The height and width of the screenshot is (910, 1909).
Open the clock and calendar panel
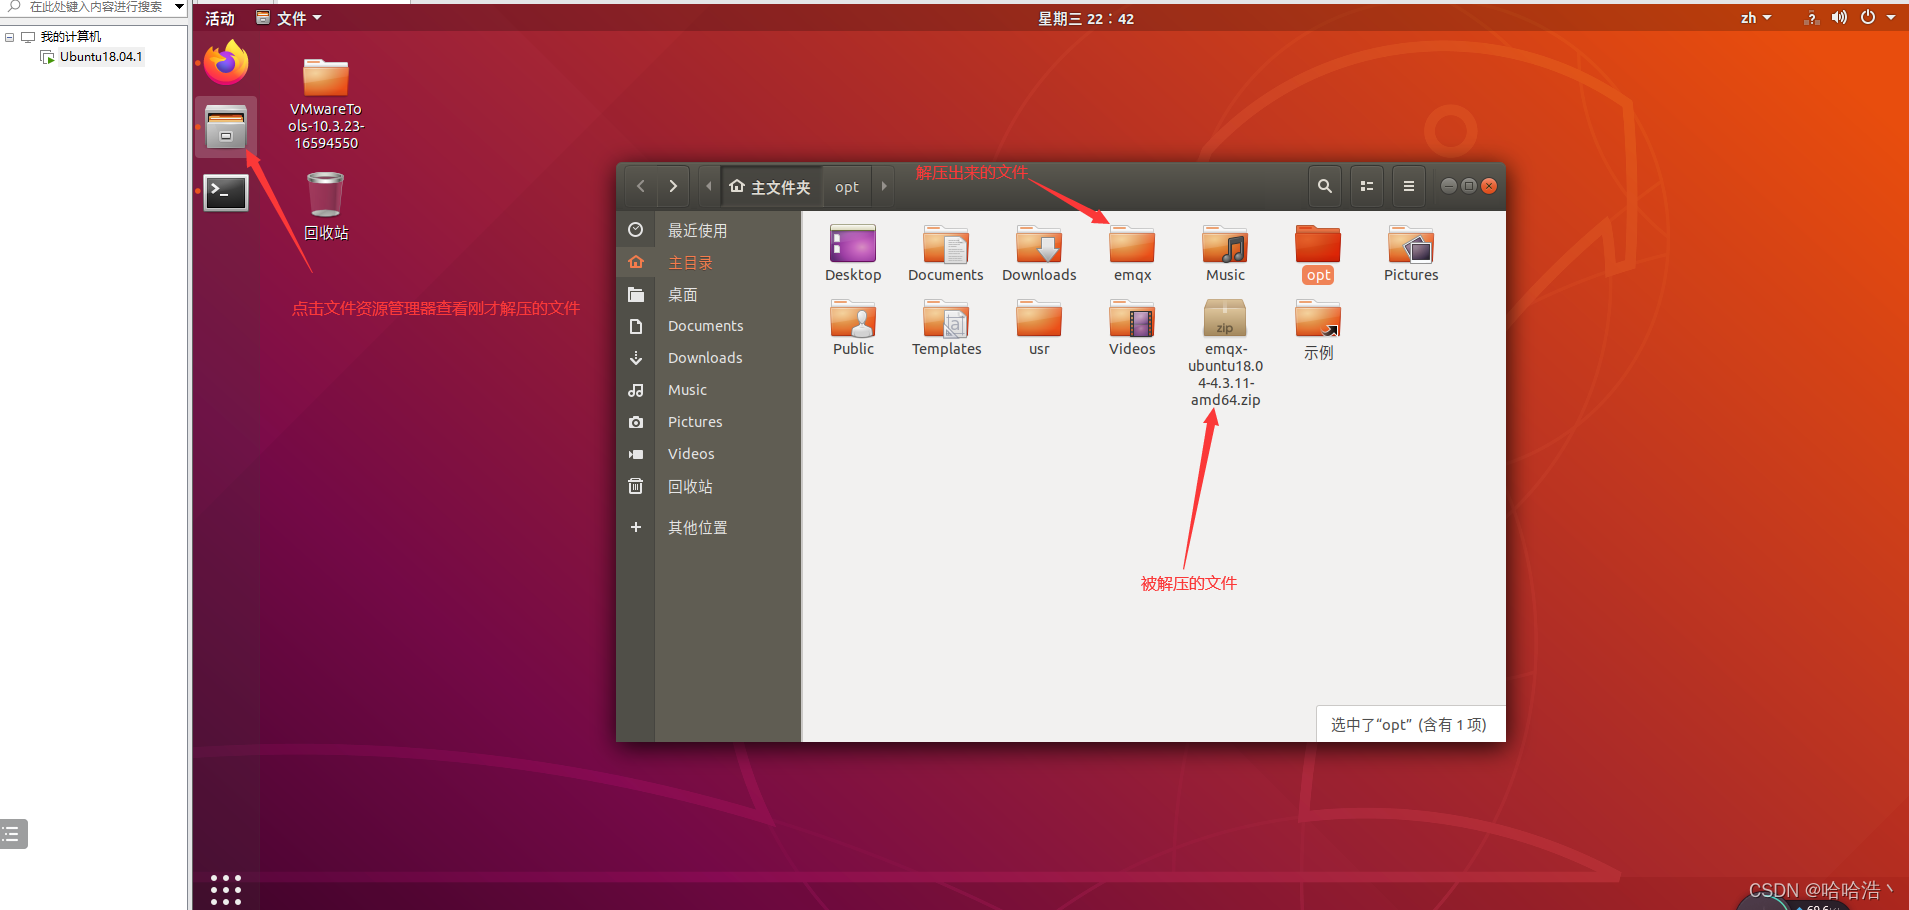(x=1085, y=18)
